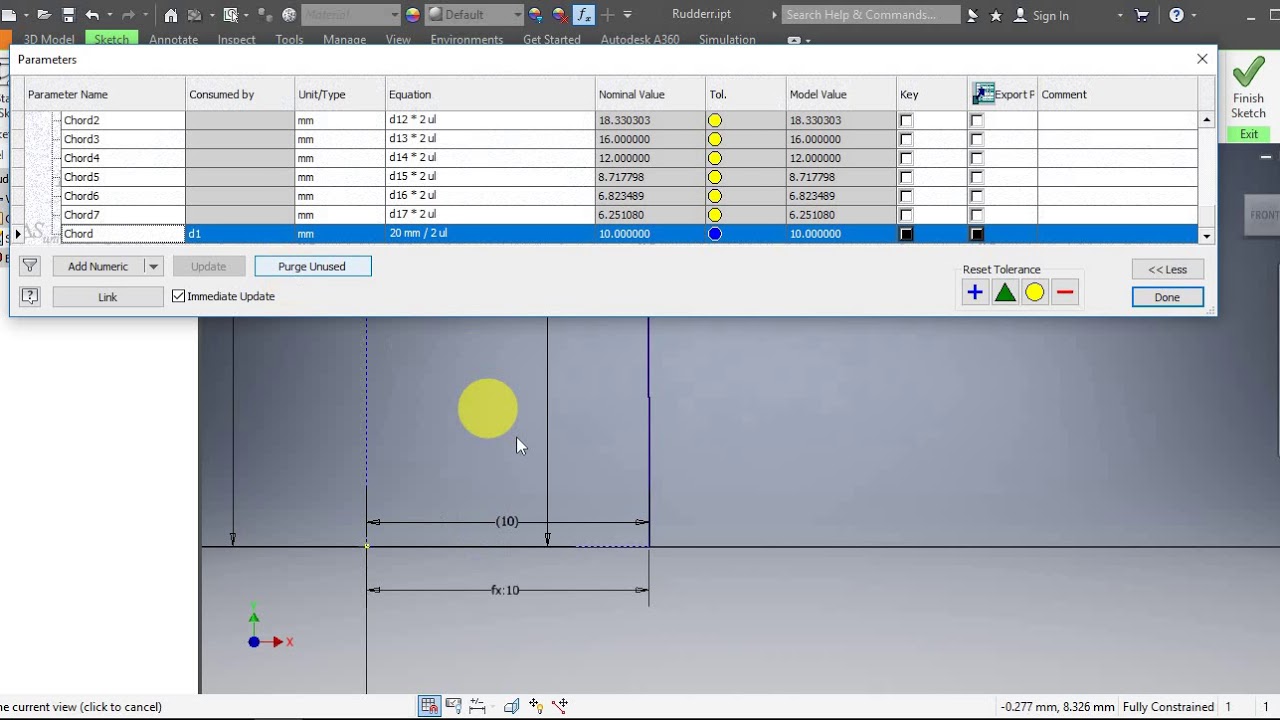Open the Help question mark
The width and height of the screenshot is (1280, 720).
[x=1177, y=15]
